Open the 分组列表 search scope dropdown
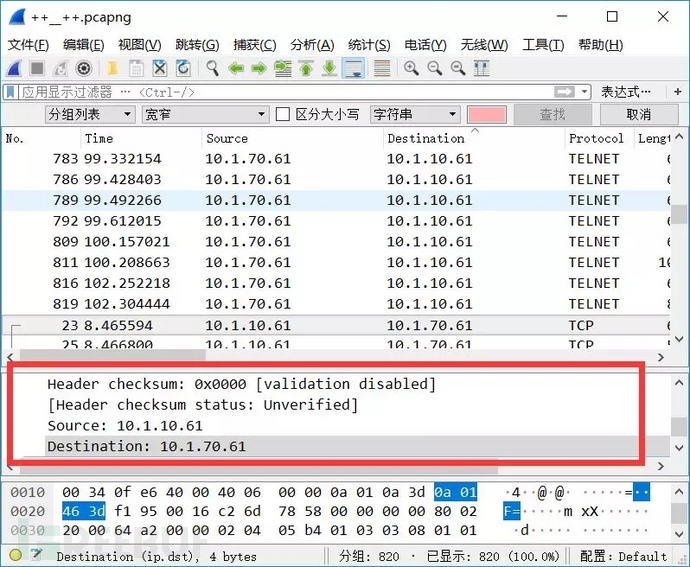The height and width of the screenshot is (567, 690). click(x=90, y=114)
